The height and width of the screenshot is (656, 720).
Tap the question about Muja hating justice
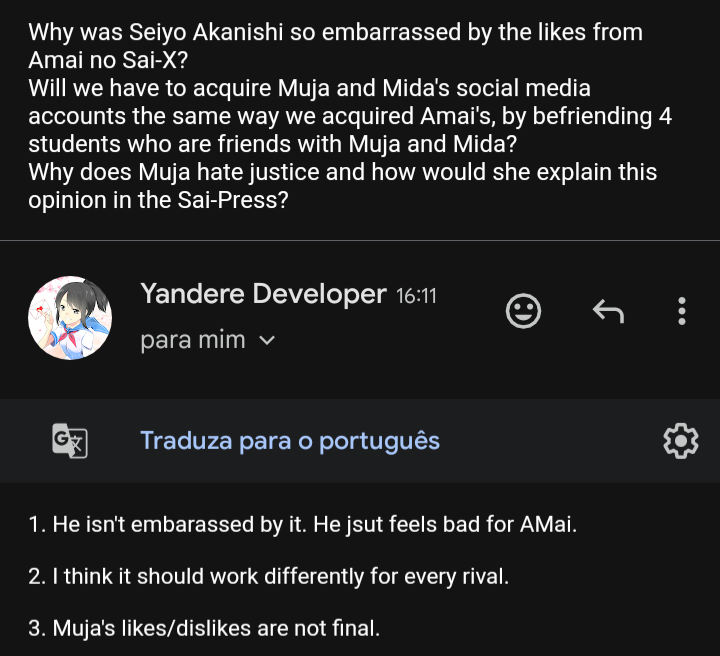point(342,172)
